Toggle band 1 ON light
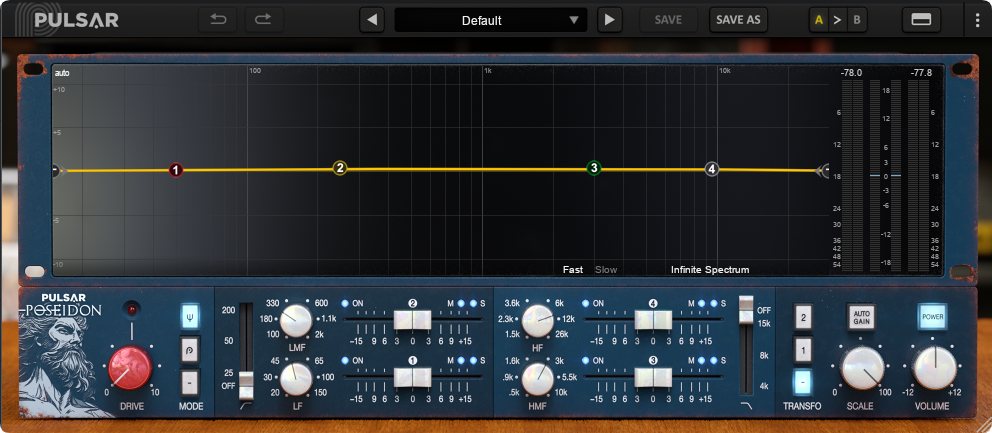 coord(345,360)
